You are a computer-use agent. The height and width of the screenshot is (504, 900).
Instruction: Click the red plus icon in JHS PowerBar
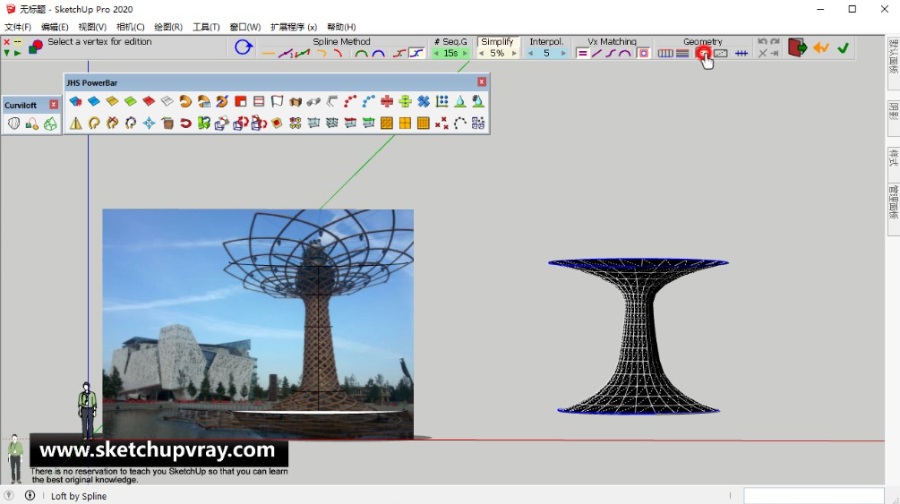point(387,102)
